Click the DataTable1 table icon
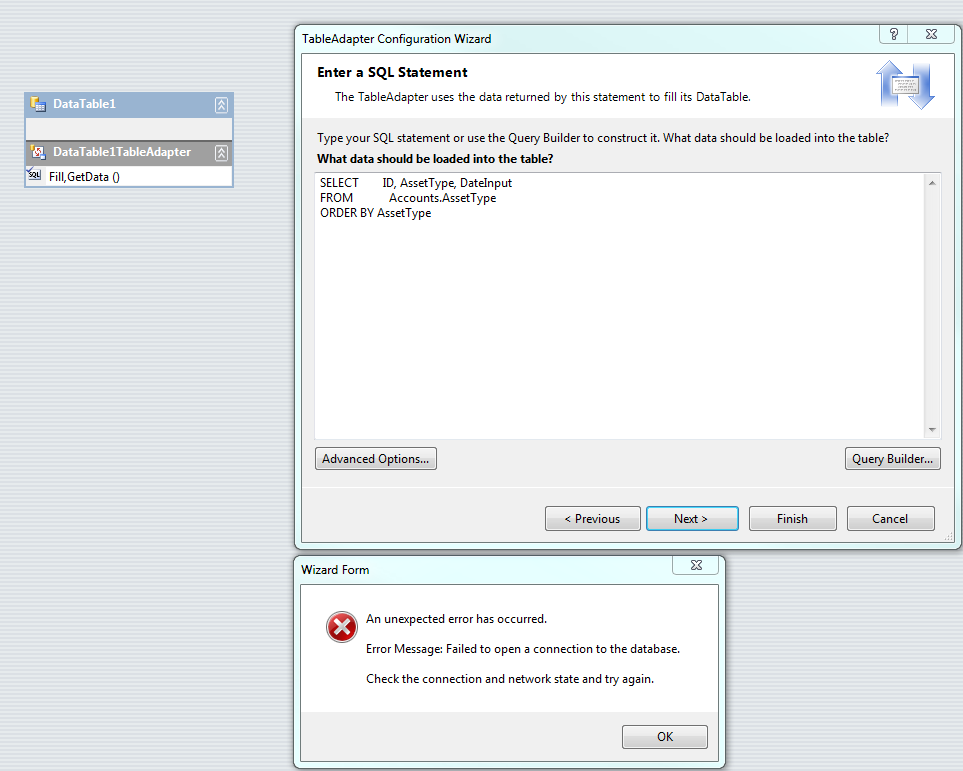 (39, 104)
